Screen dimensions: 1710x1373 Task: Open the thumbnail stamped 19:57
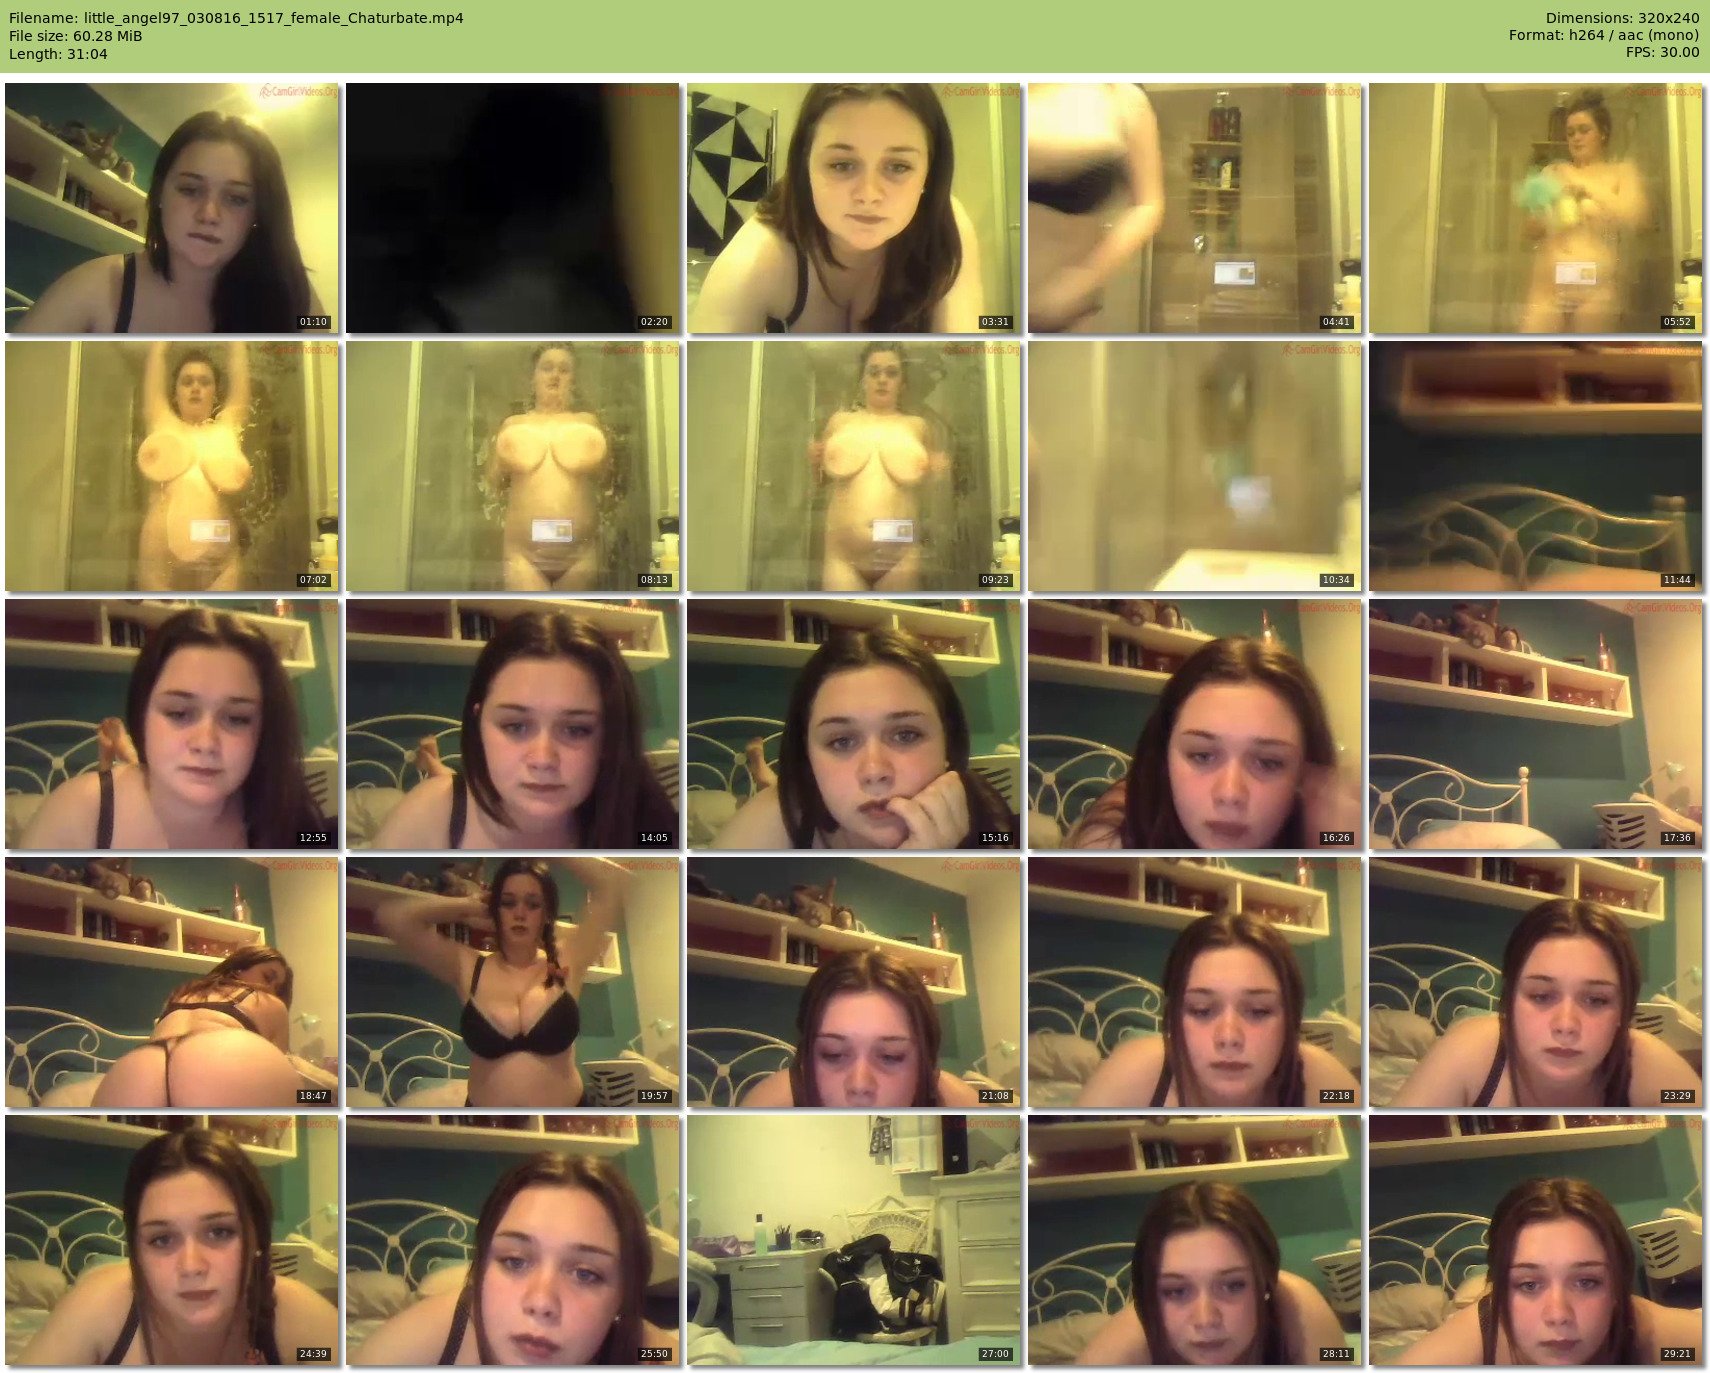coord(513,982)
